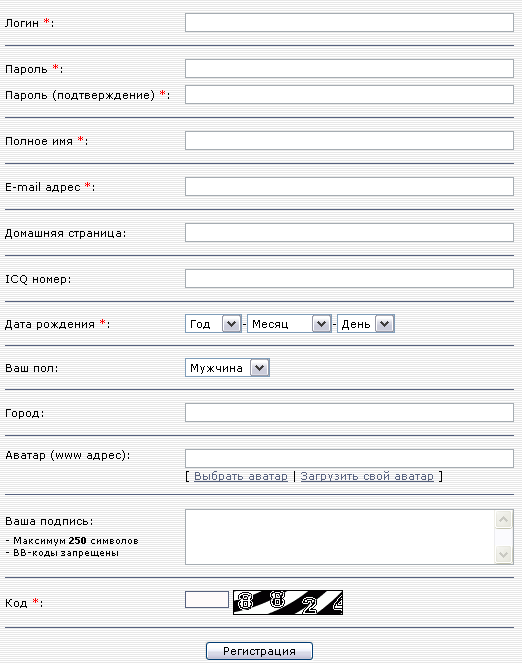The image size is (523, 666).
Task: Click the ICQ номер field
Action: [x=350, y=279]
